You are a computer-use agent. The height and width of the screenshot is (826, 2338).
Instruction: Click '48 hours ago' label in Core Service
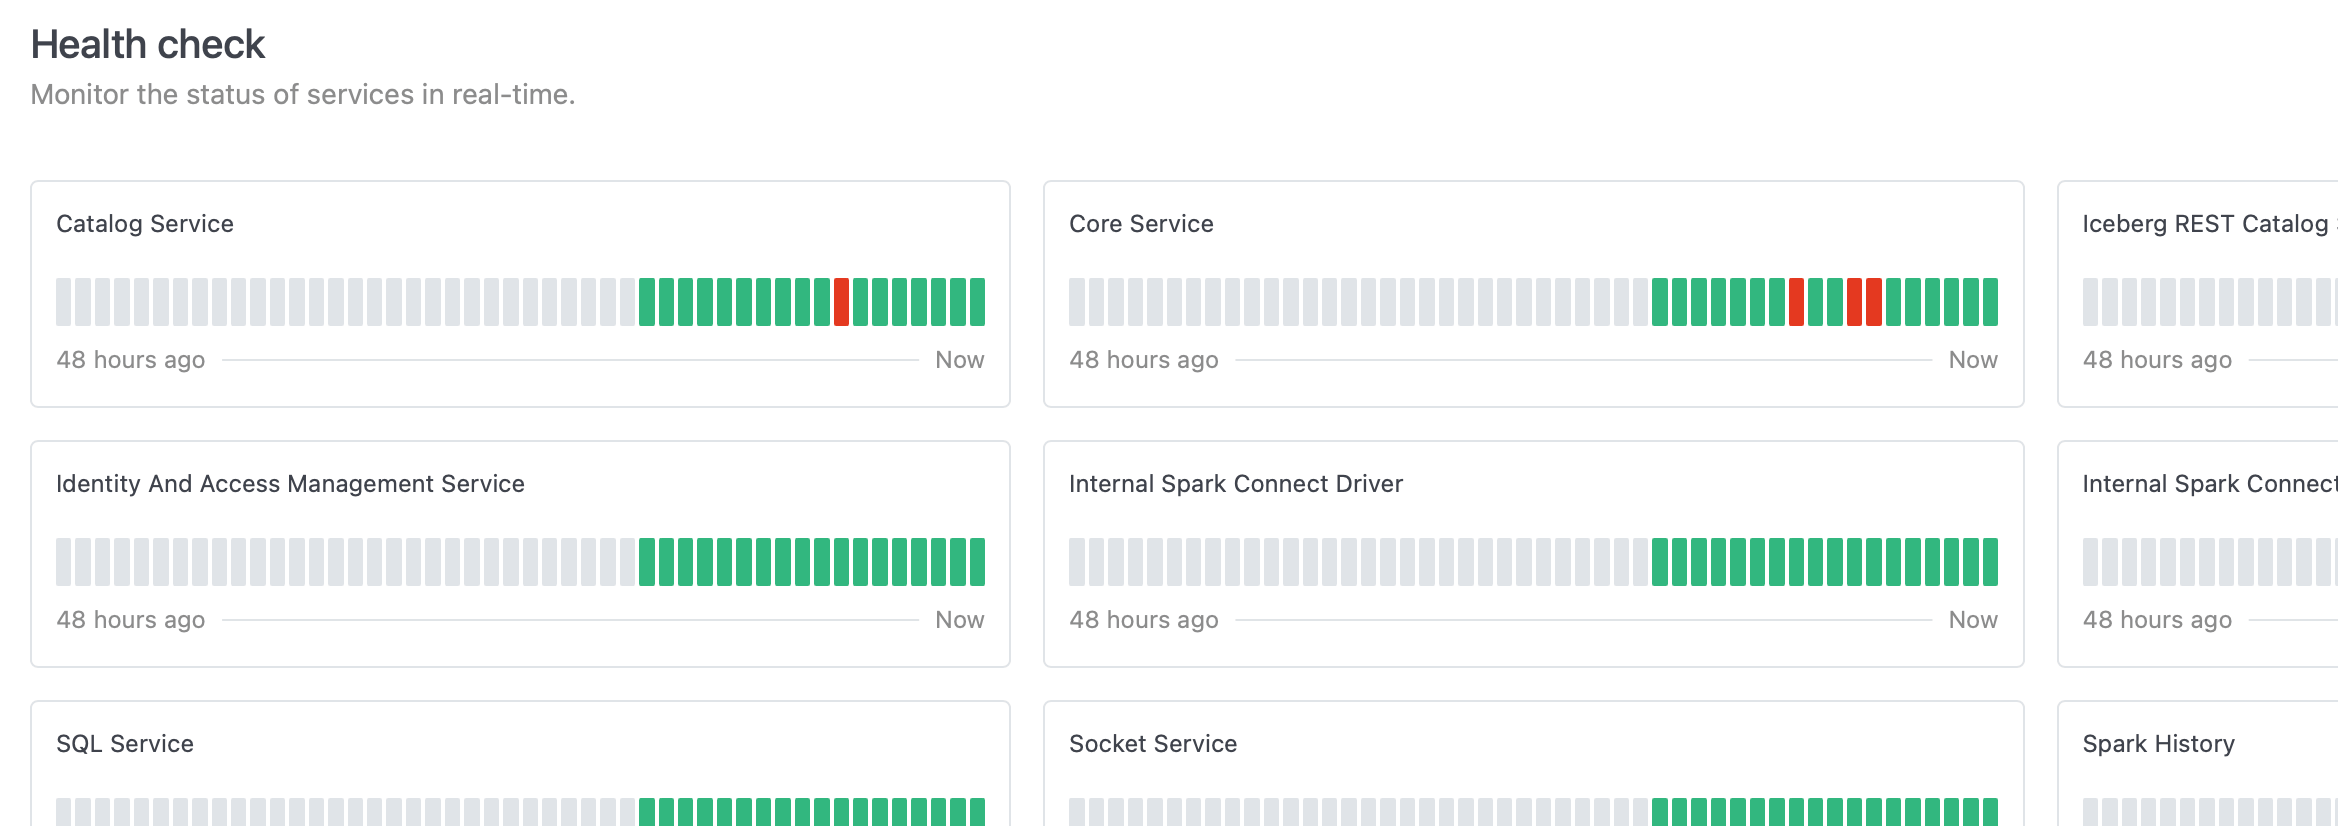[x=1144, y=360]
